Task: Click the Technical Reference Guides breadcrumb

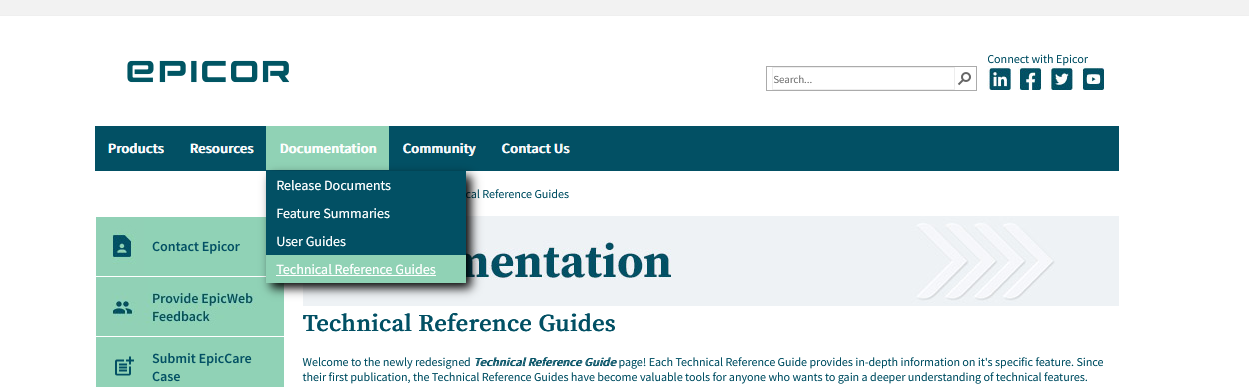Action: pyautogui.click(x=518, y=194)
